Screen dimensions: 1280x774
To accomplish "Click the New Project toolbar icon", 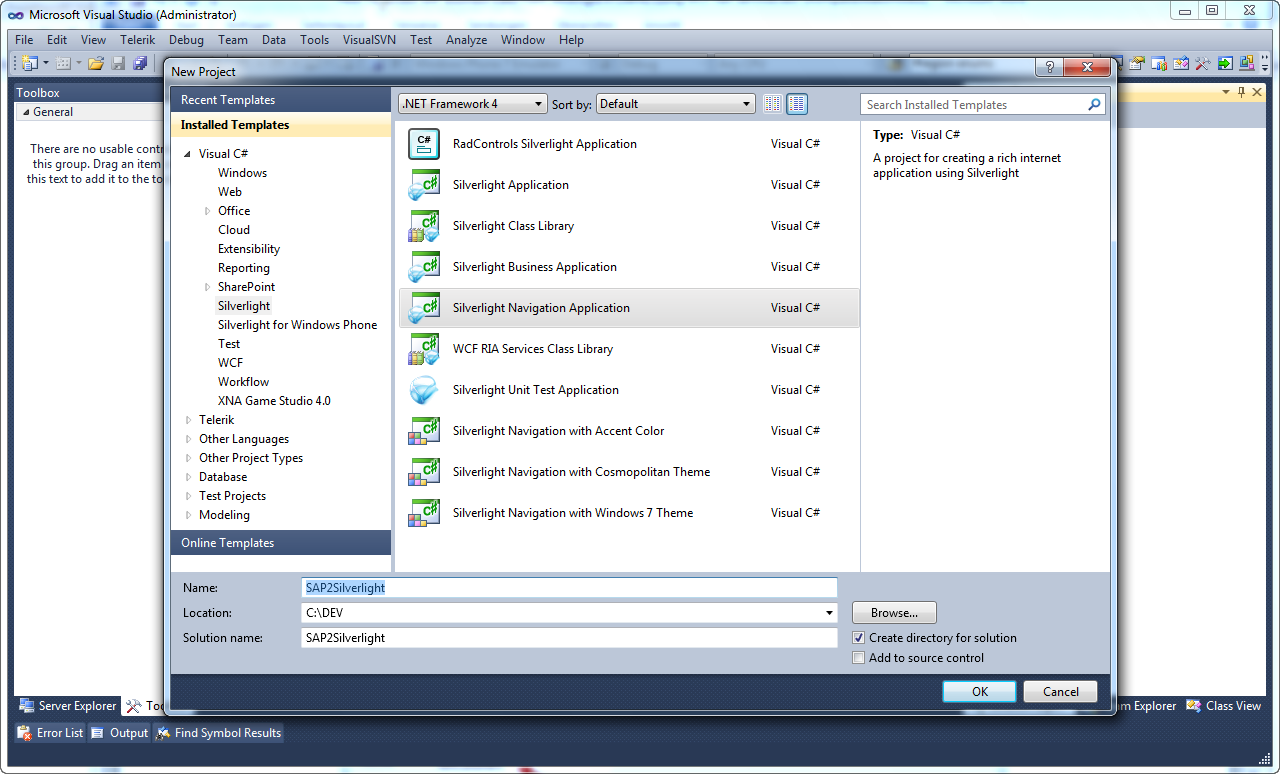I will [x=28, y=63].
